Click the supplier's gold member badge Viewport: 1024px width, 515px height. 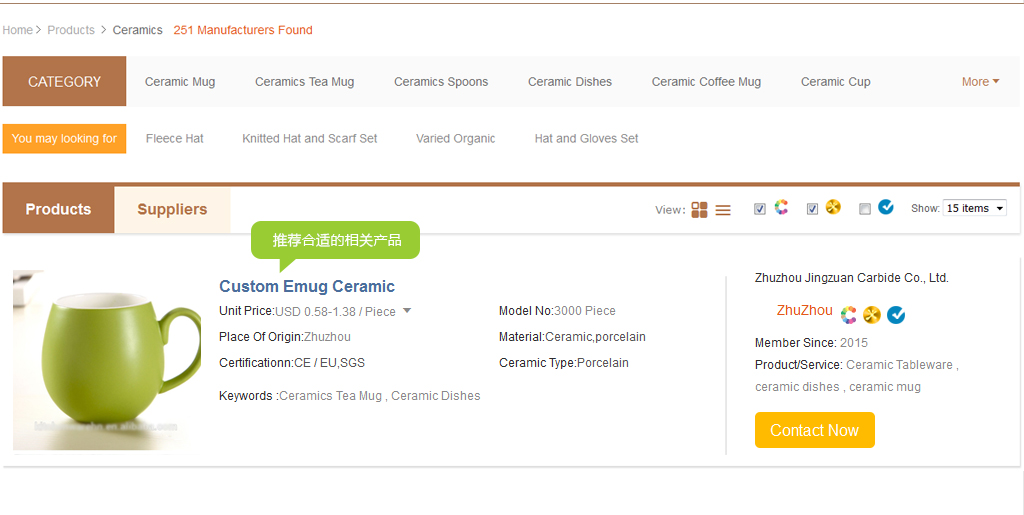(872, 315)
